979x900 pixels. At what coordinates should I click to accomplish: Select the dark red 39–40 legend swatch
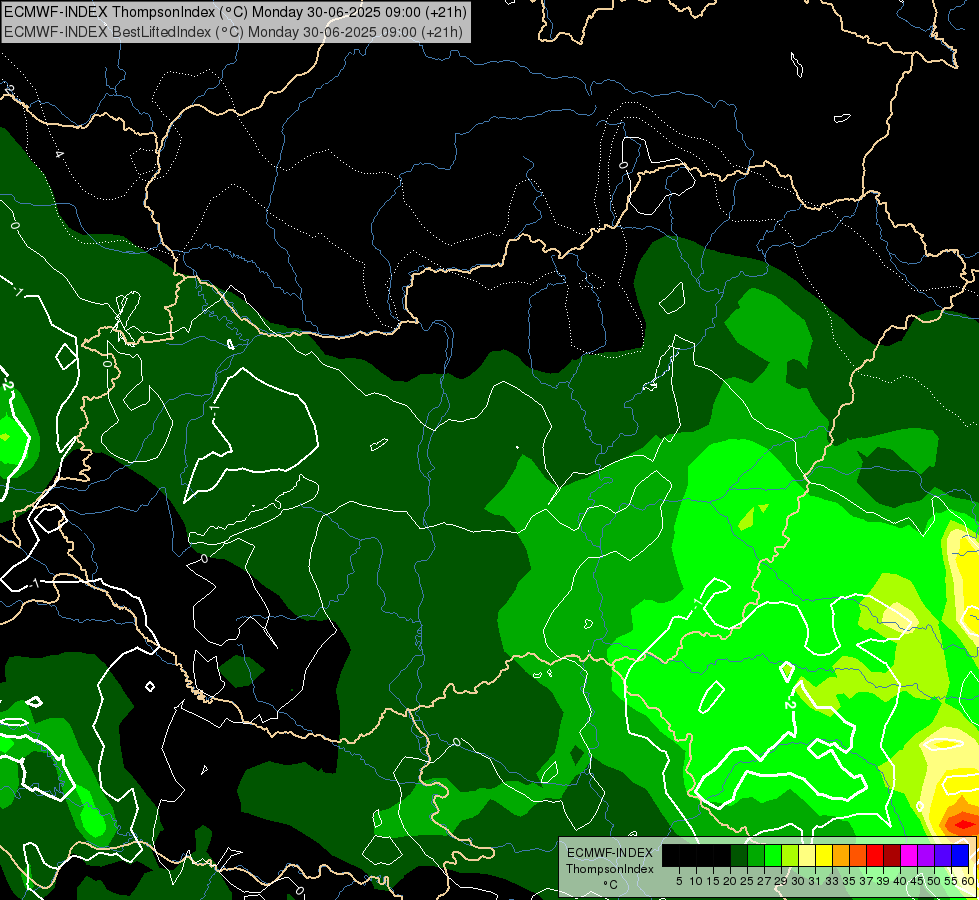(x=892, y=855)
